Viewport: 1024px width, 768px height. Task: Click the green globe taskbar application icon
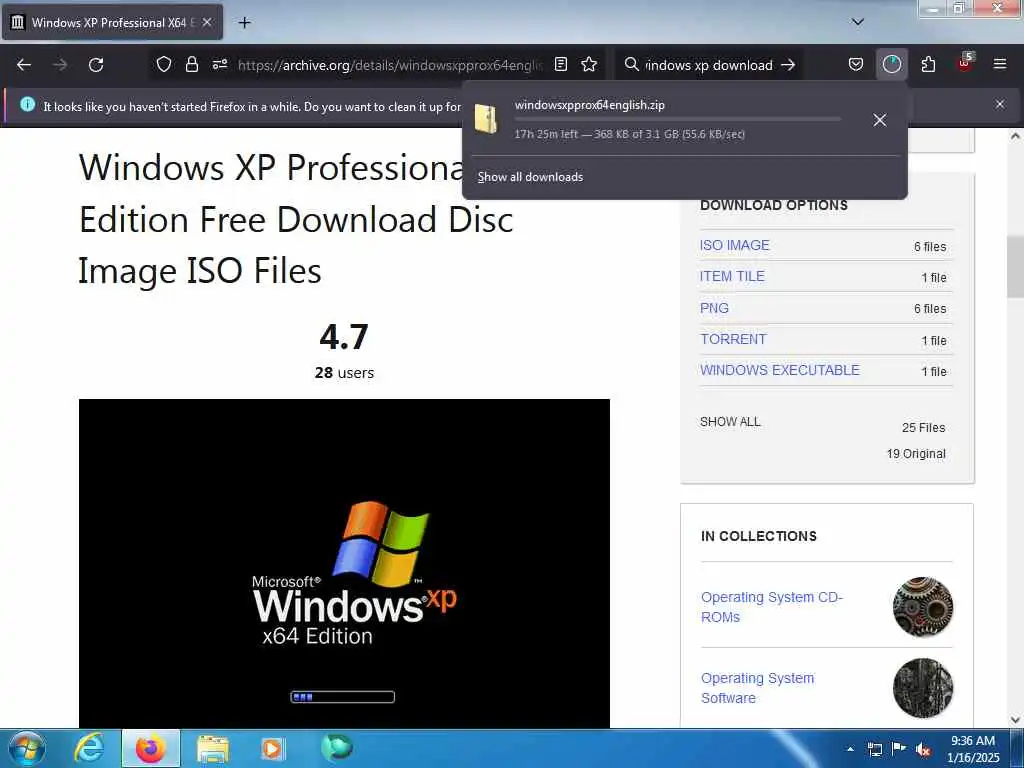click(x=336, y=748)
